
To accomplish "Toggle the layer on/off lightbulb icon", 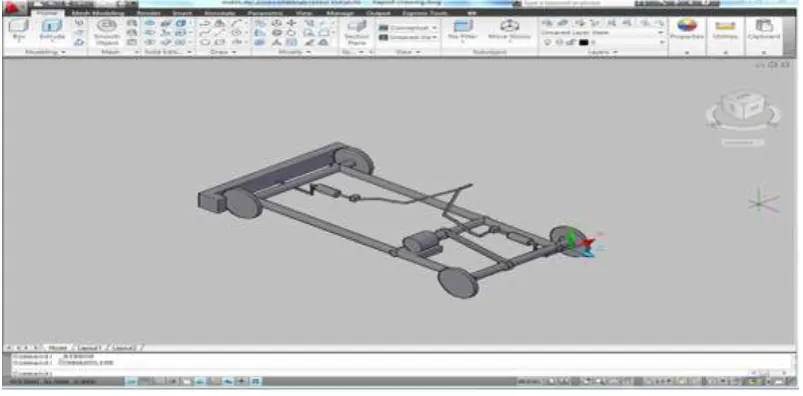I will (x=547, y=43).
